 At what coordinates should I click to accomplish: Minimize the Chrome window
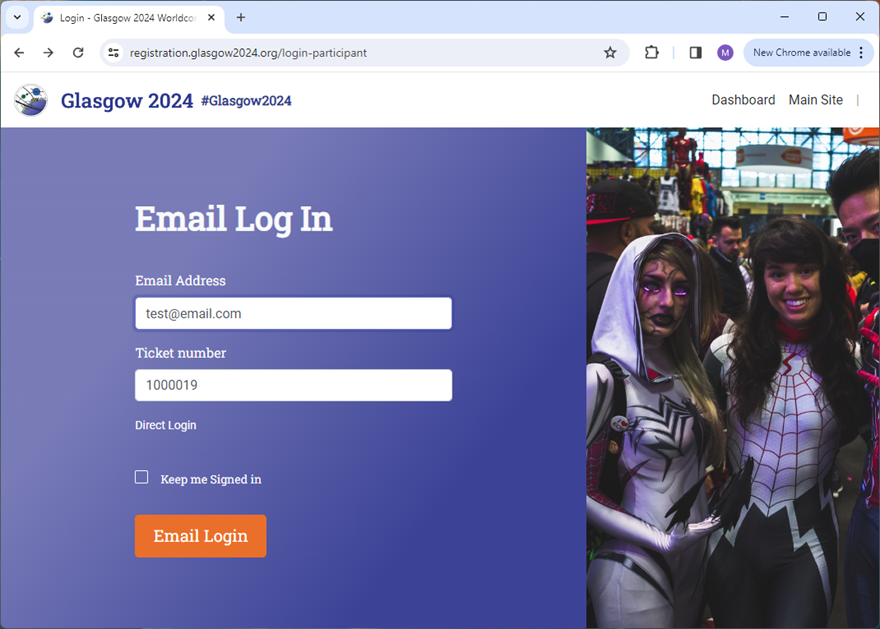(785, 17)
